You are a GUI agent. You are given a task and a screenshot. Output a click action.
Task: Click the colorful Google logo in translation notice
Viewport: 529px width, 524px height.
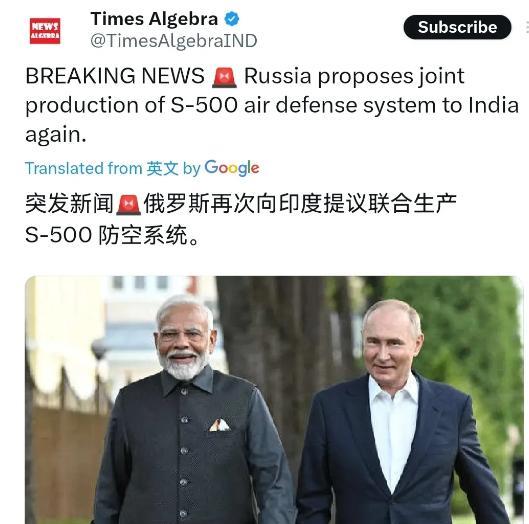click(x=232, y=168)
